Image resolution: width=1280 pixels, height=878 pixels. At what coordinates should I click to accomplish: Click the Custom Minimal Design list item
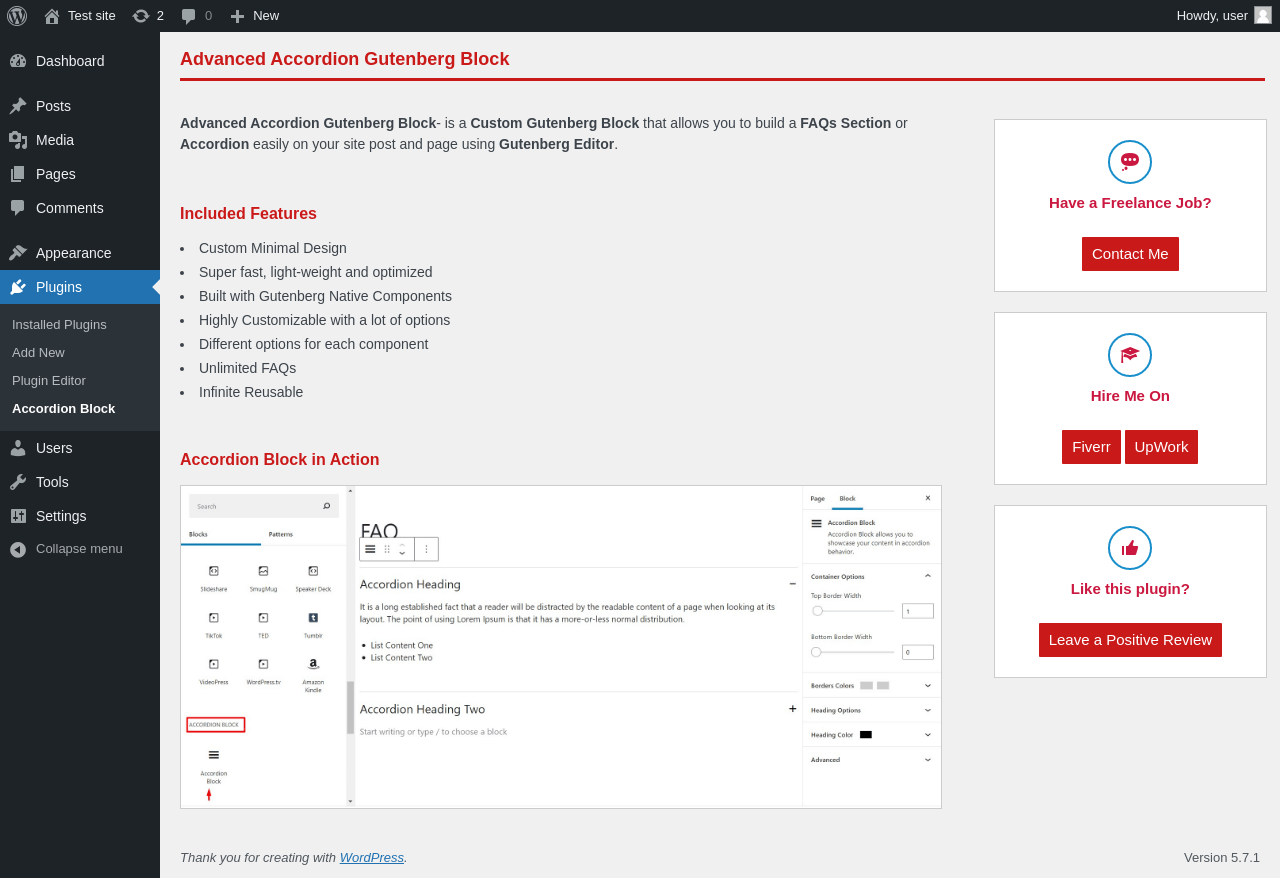(273, 248)
